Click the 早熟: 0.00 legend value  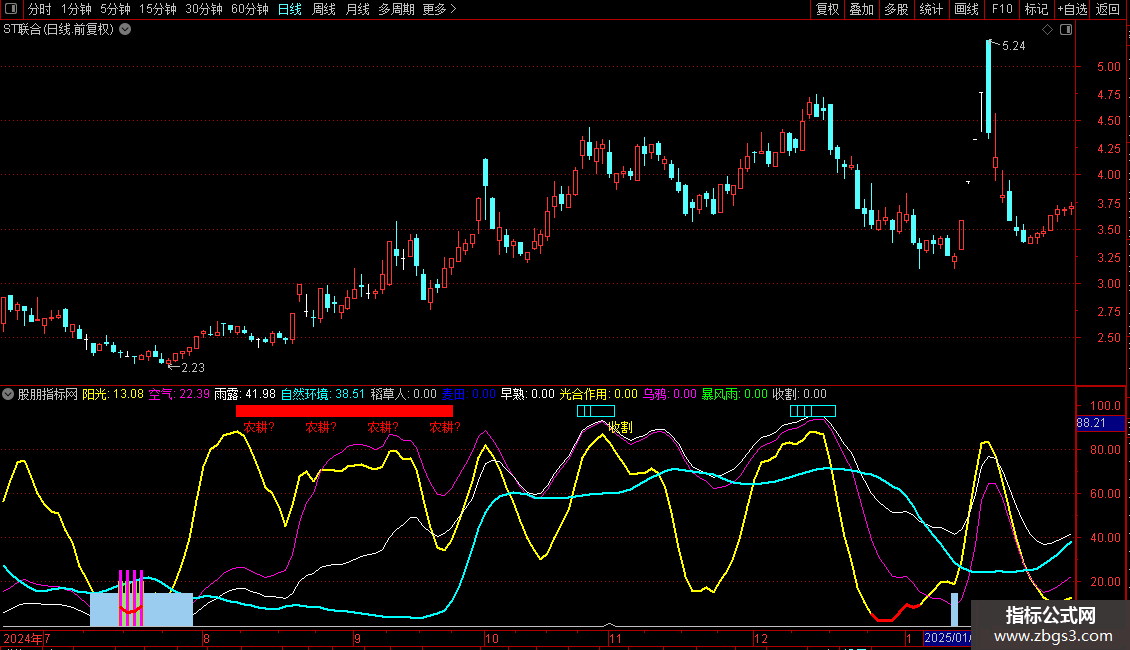[x=528, y=394]
